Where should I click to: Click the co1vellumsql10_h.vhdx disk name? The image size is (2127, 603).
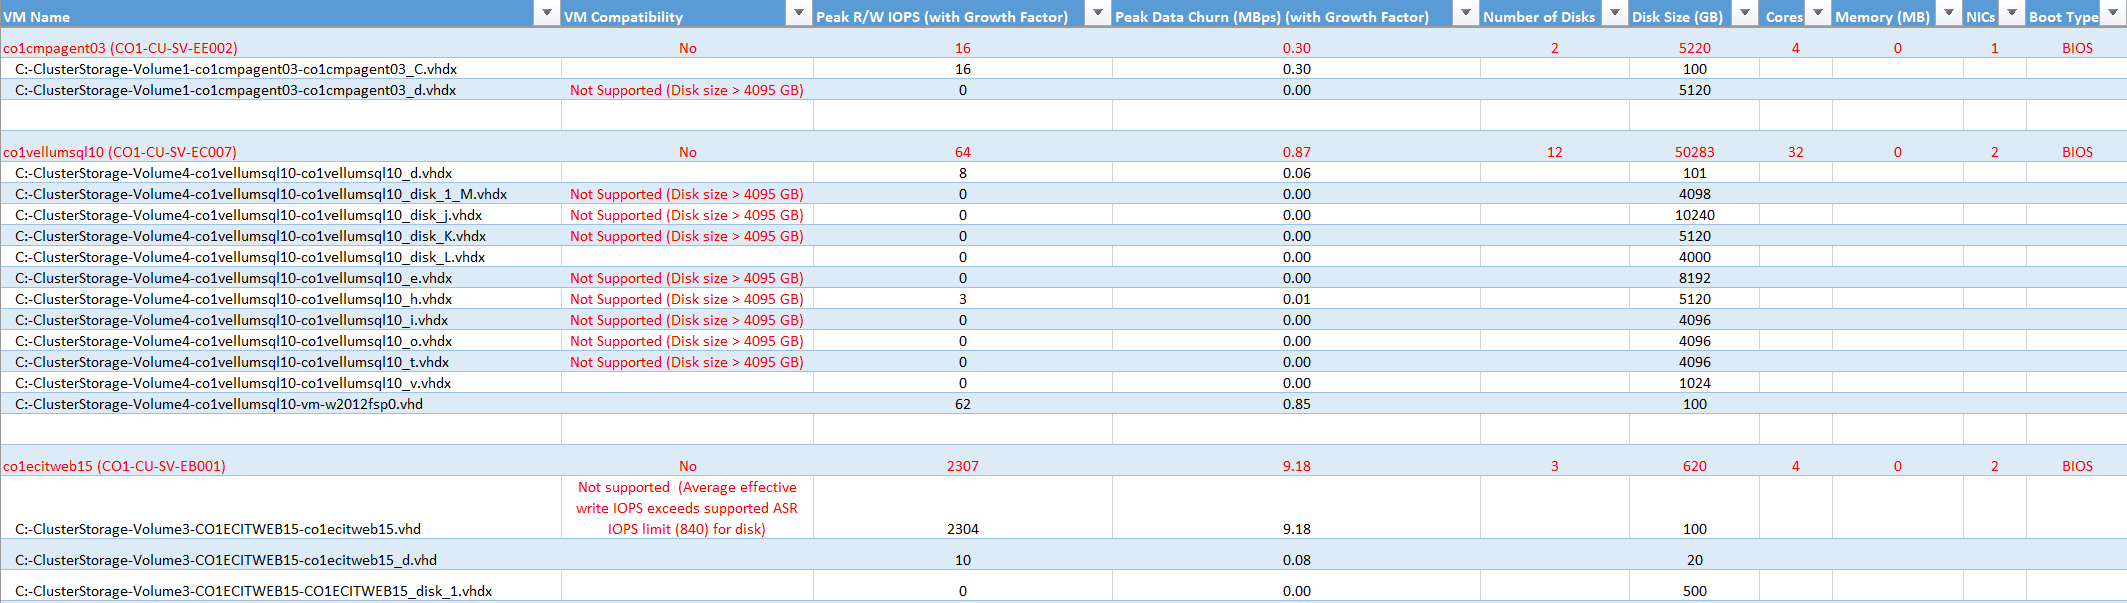[x=234, y=299]
